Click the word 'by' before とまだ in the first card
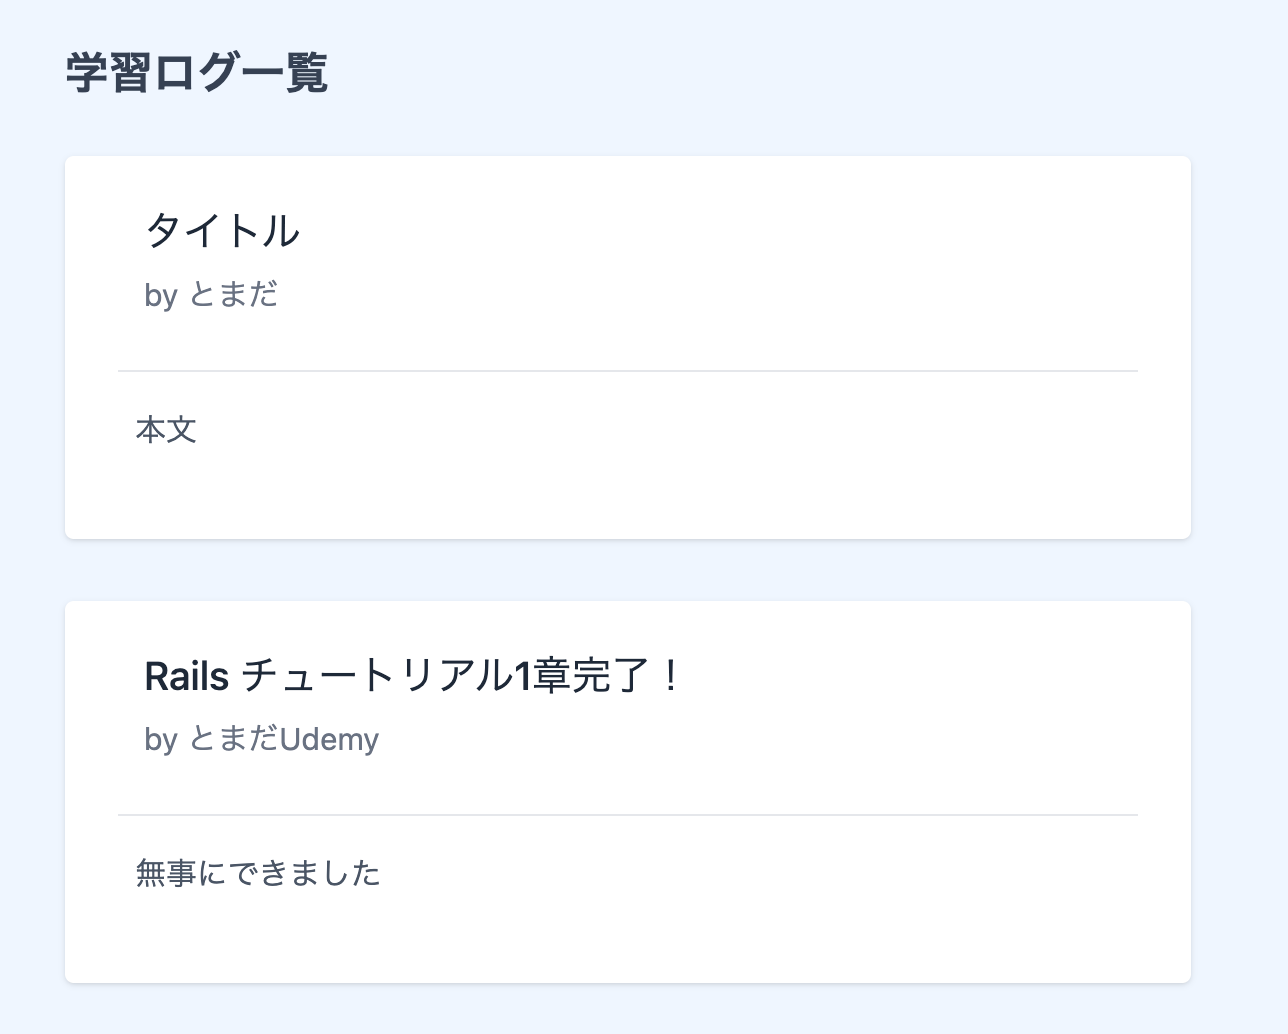1288x1034 pixels. click(x=160, y=296)
